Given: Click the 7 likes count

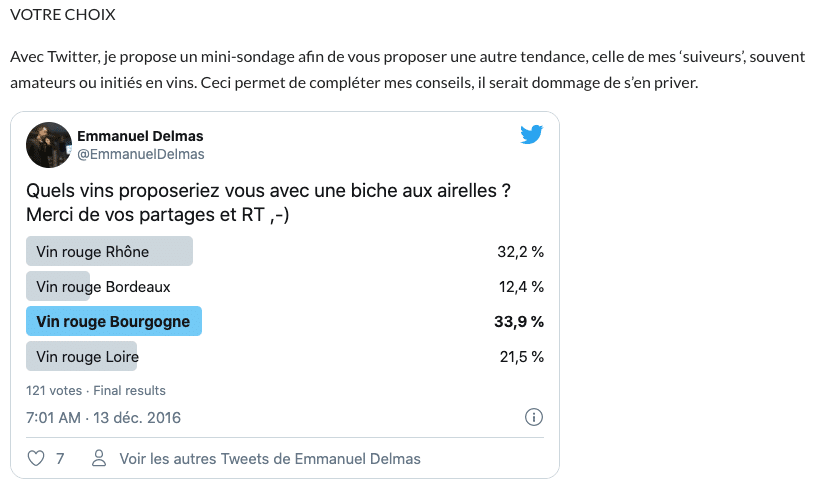Looking at the screenshot, I should pos(60,459).
